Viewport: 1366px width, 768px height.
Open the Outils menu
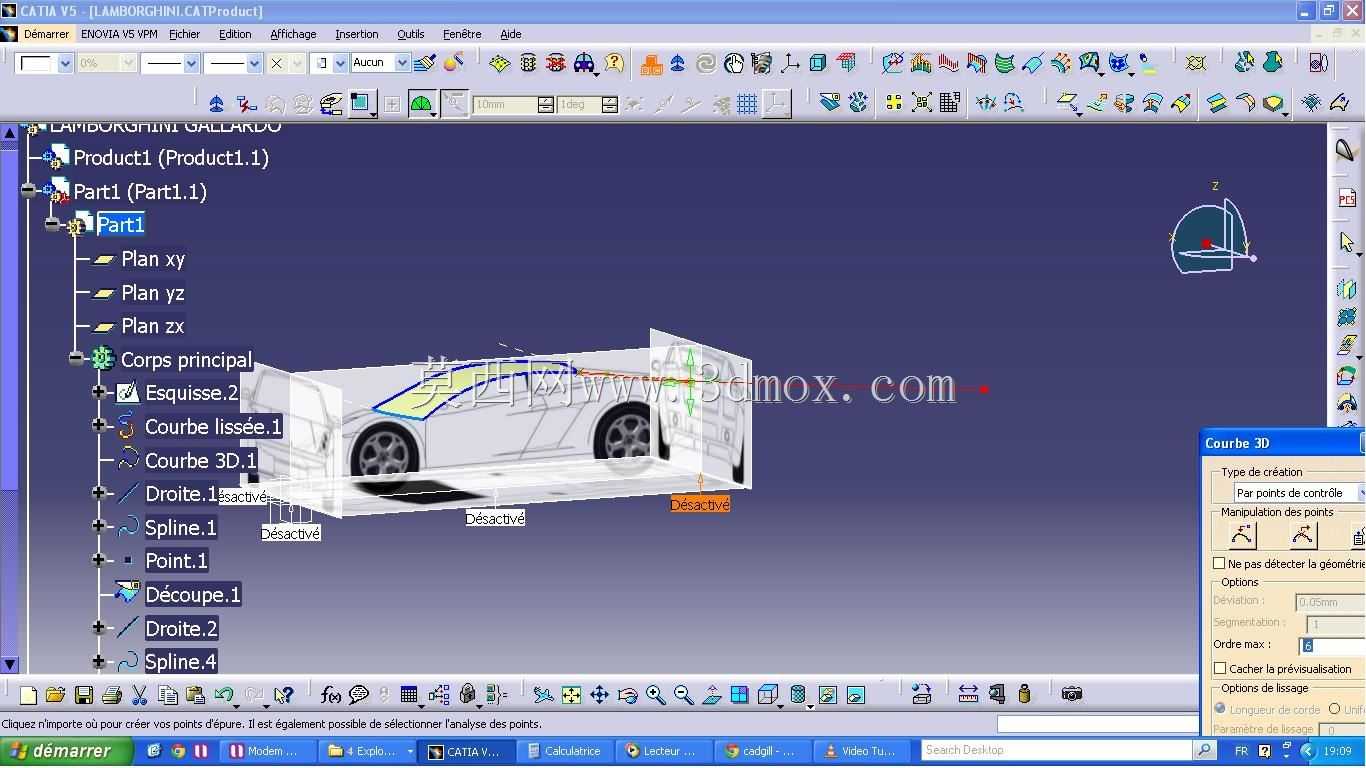point(410,34)
